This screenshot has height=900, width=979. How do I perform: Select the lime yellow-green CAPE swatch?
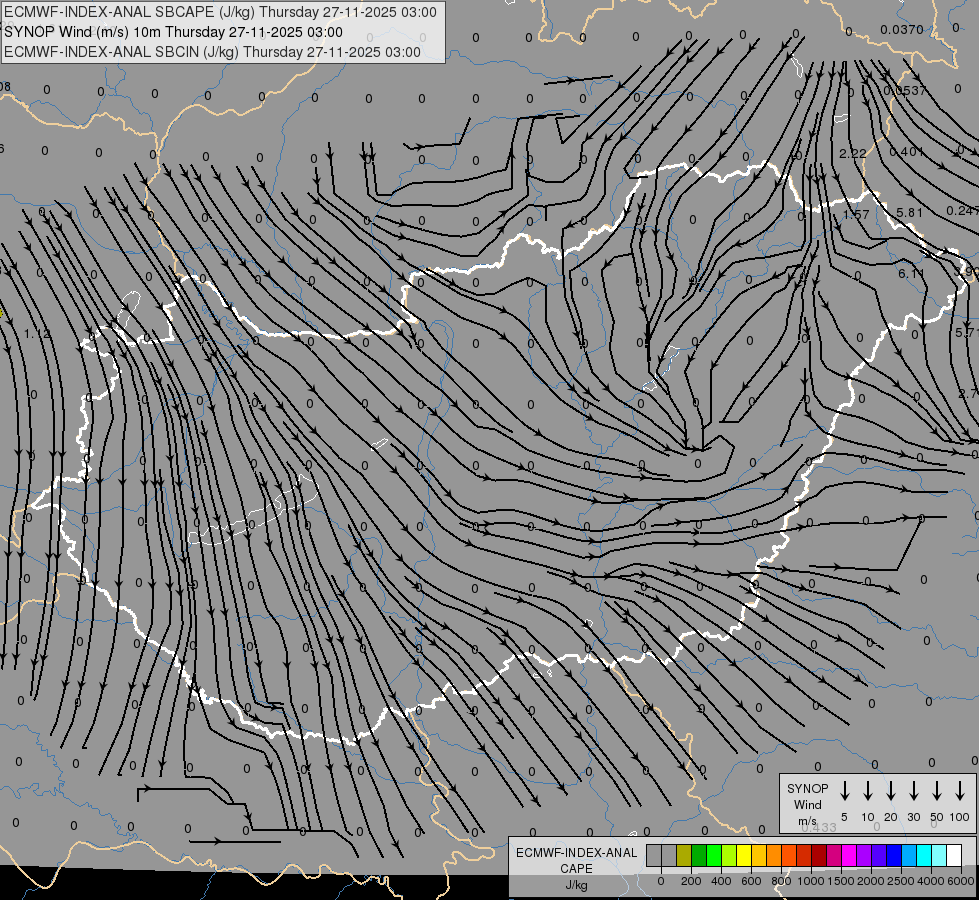729,855
